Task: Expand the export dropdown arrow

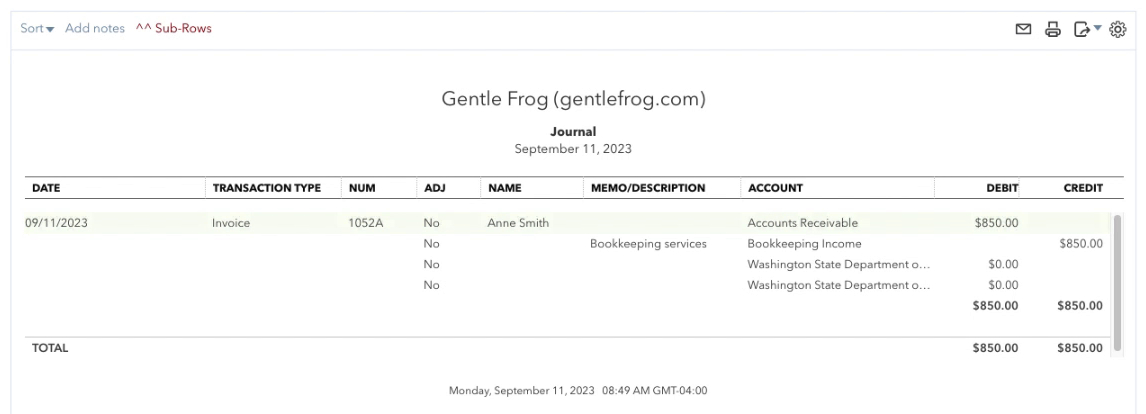Action: tap(1098, 28)
